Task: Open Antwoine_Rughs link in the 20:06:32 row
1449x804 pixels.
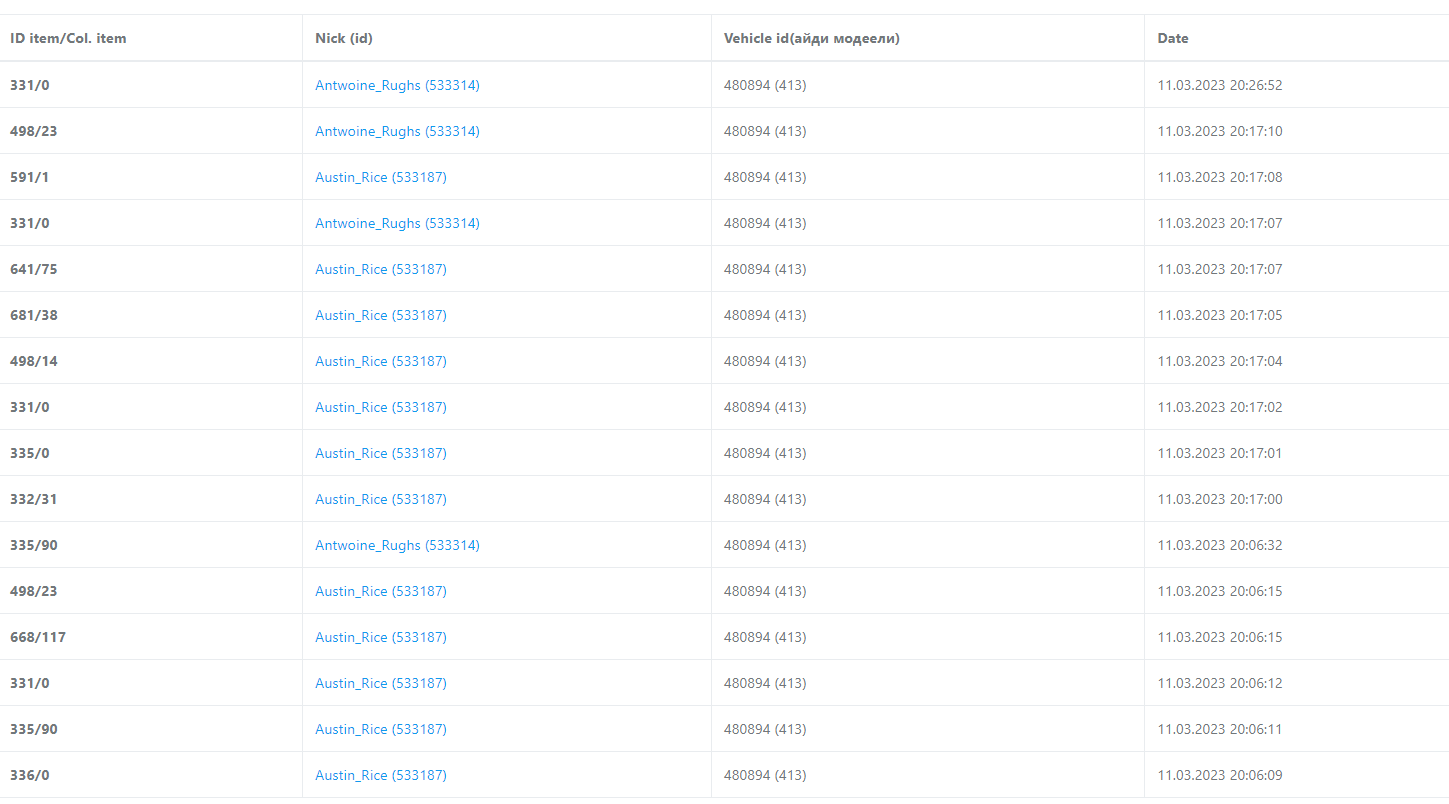Action: pyautogui.click(x=397, y=546)
